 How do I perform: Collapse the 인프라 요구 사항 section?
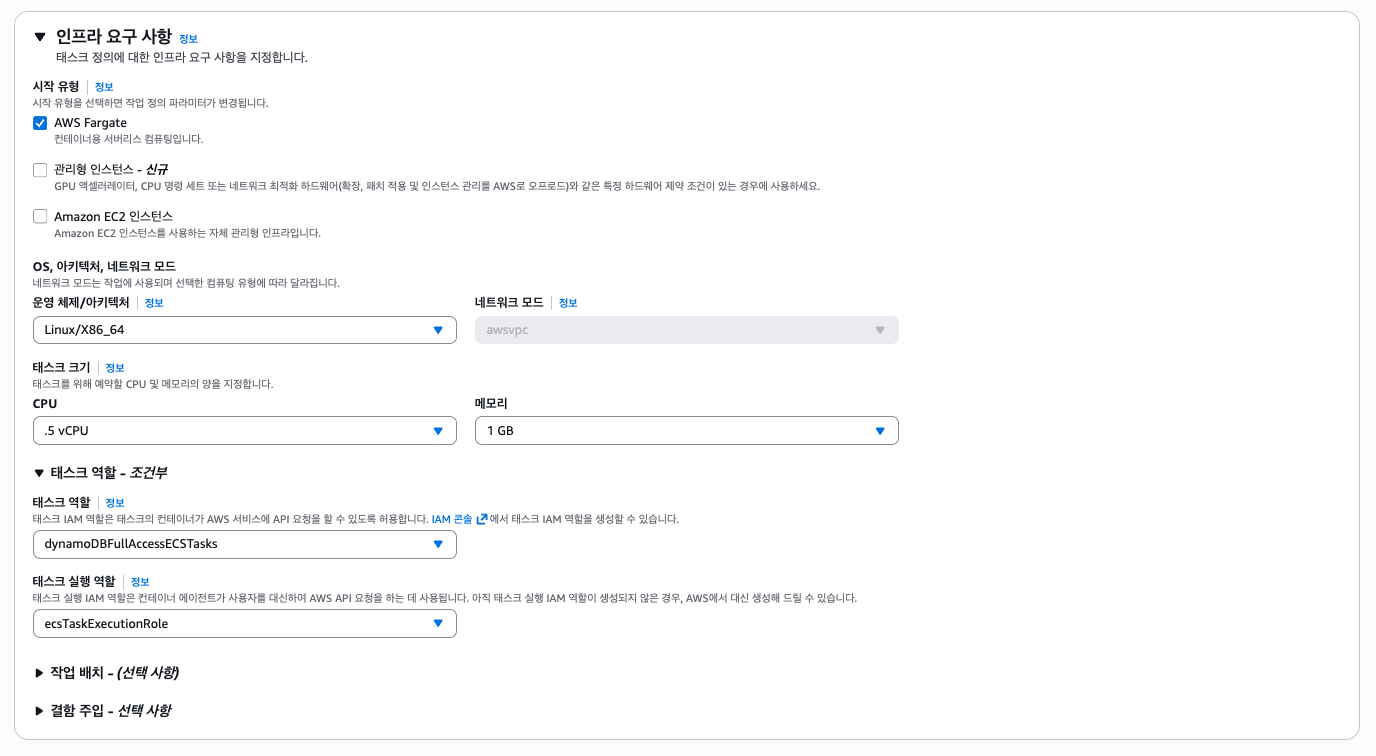pyautogui.click(x=40, y=37)
